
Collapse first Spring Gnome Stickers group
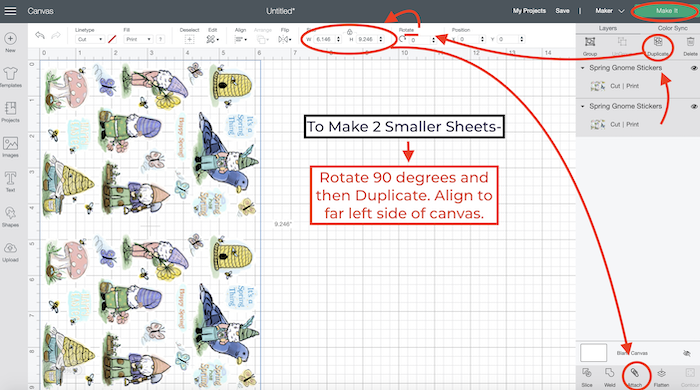click(582, 68)
